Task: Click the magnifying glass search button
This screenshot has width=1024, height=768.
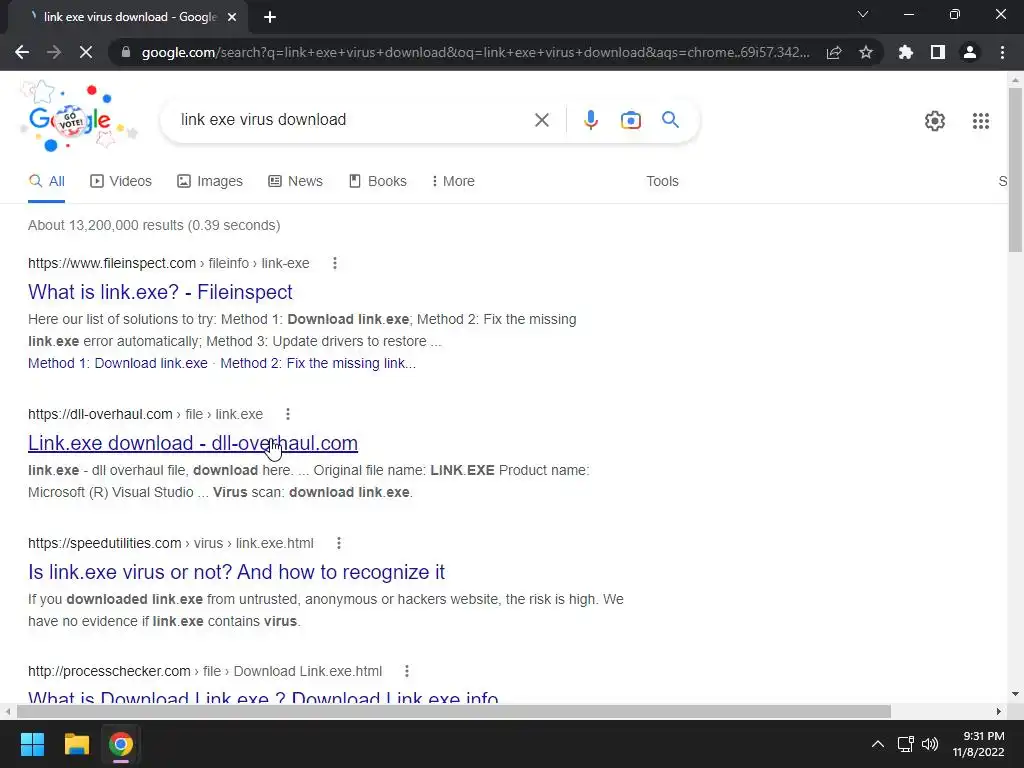Action: tap(670, 120)
